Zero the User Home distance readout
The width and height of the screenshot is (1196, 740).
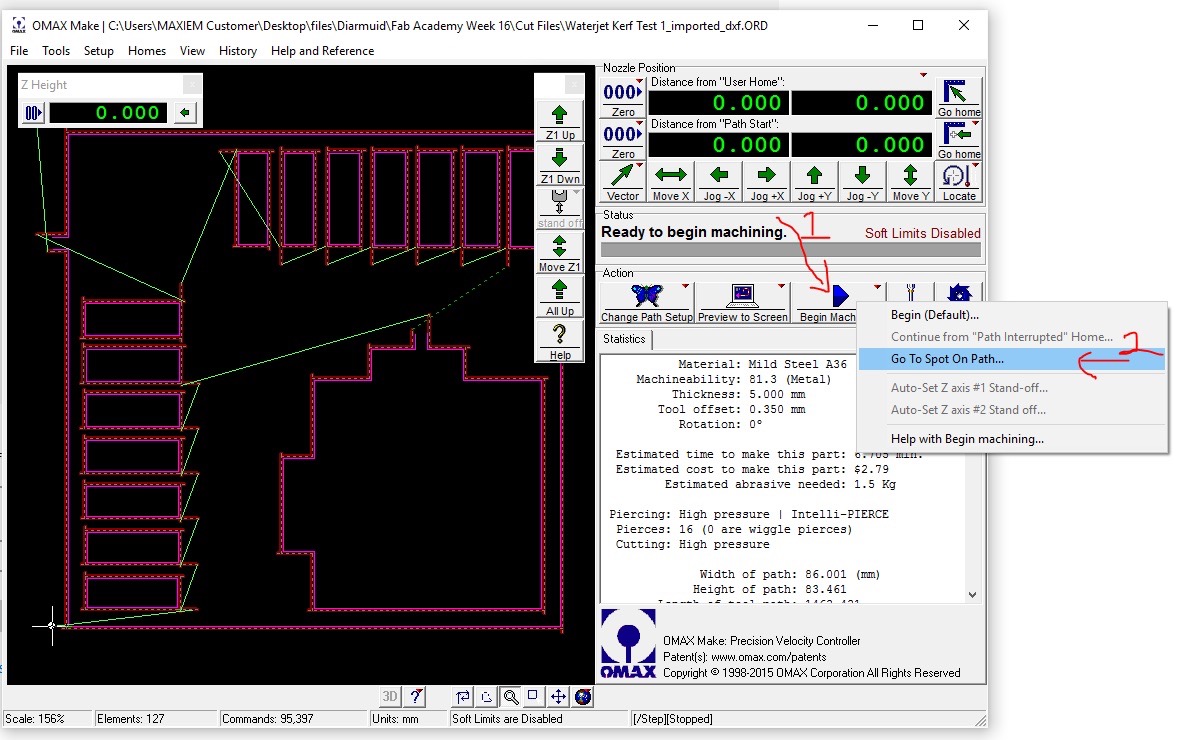622,98
